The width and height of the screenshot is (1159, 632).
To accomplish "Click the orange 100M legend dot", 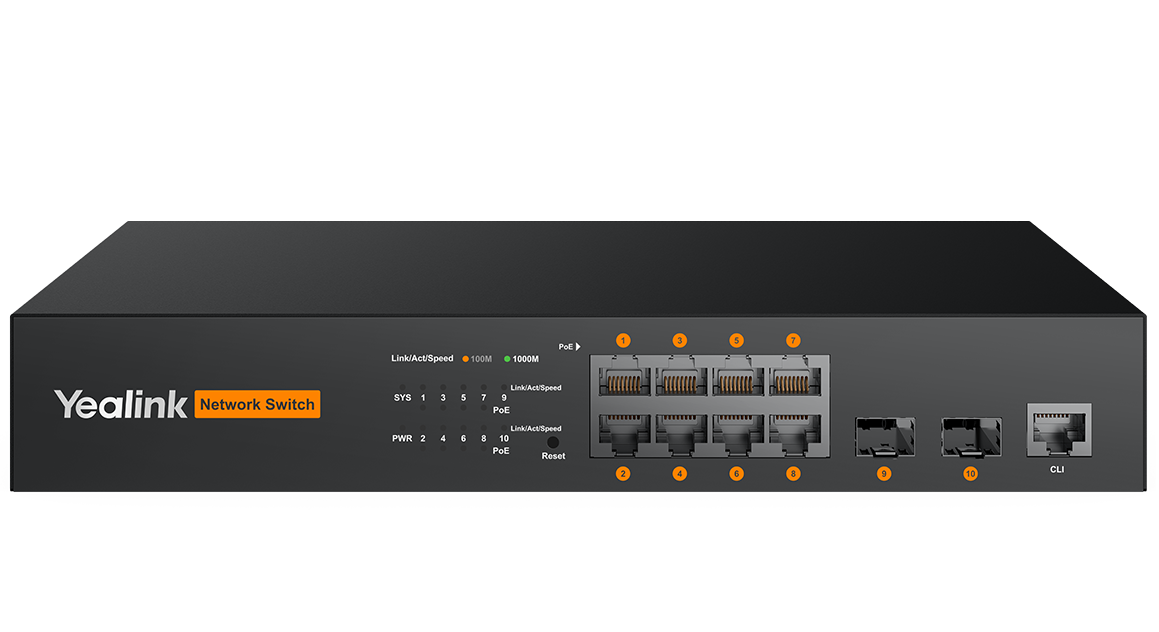I will pos(466,359).
